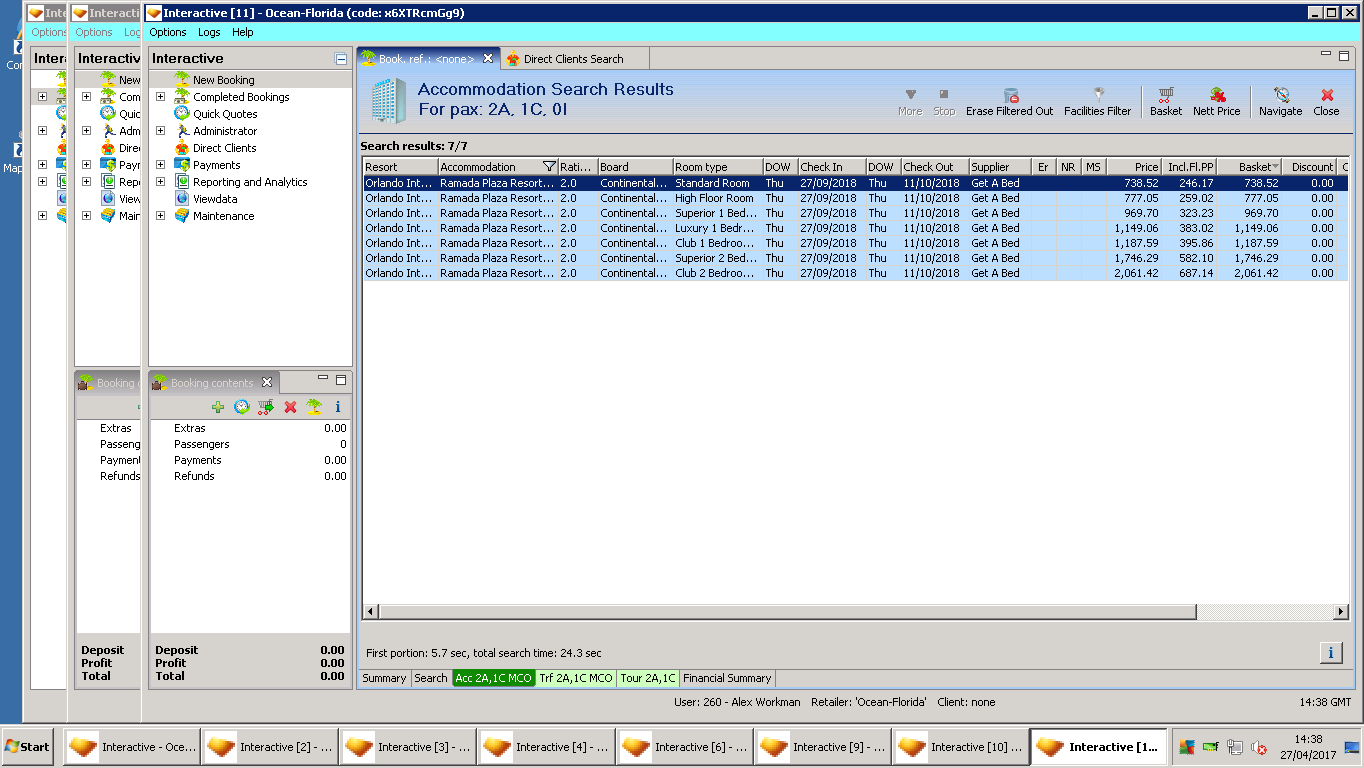Open the Help menu
Screen dimensions: 1364x768
click(243, 32)
